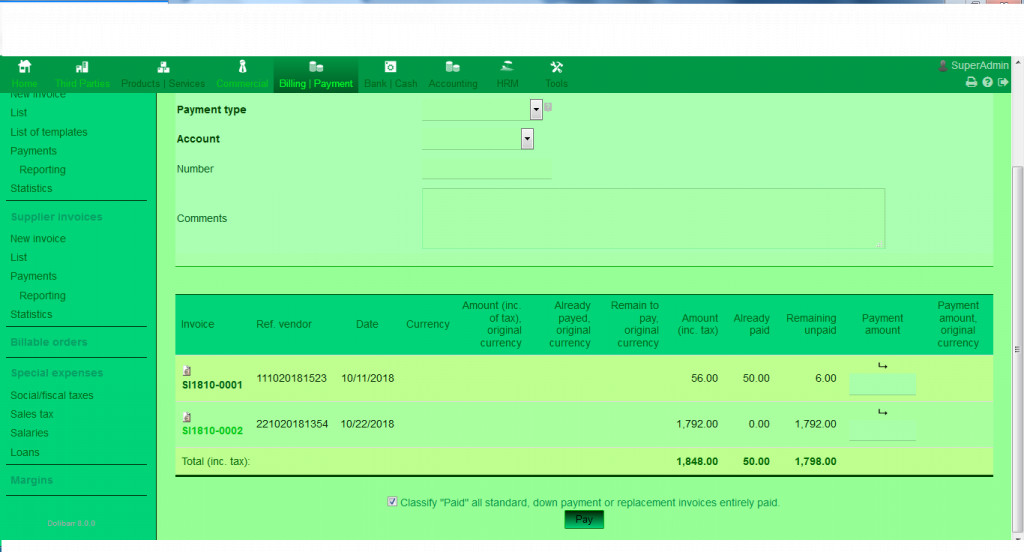Open the HRM module icon
This screenshot has width=1024, height=552.
pyautogui.click(x=508, y=67)
